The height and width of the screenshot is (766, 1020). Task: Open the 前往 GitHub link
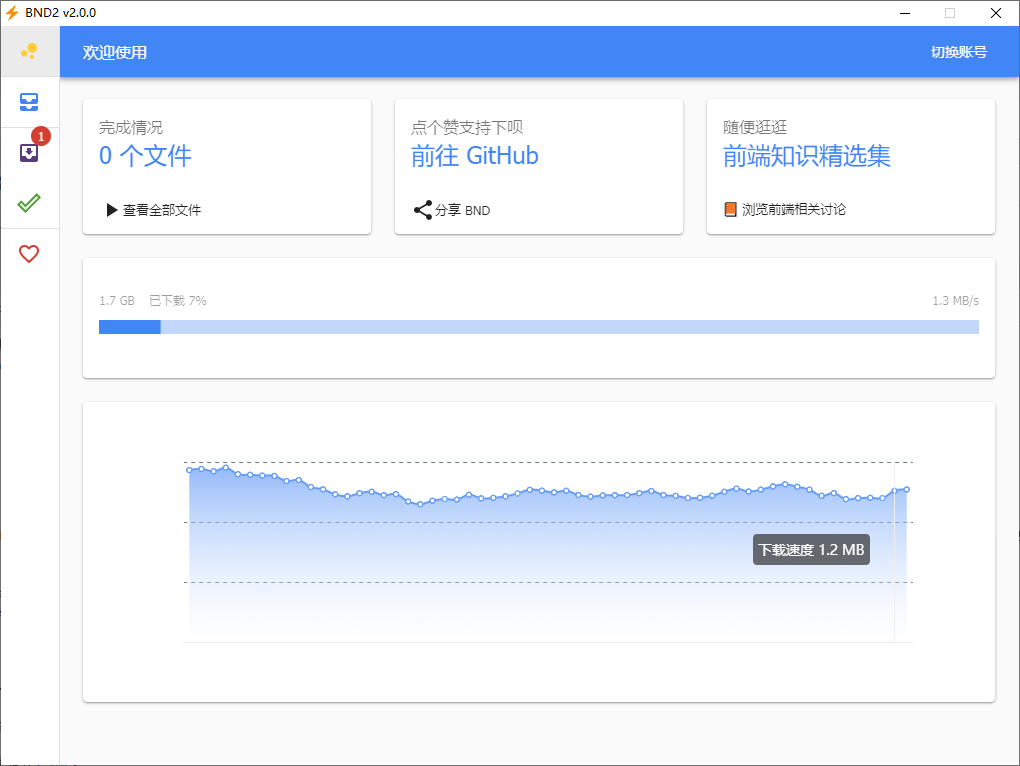coord(474,156)
